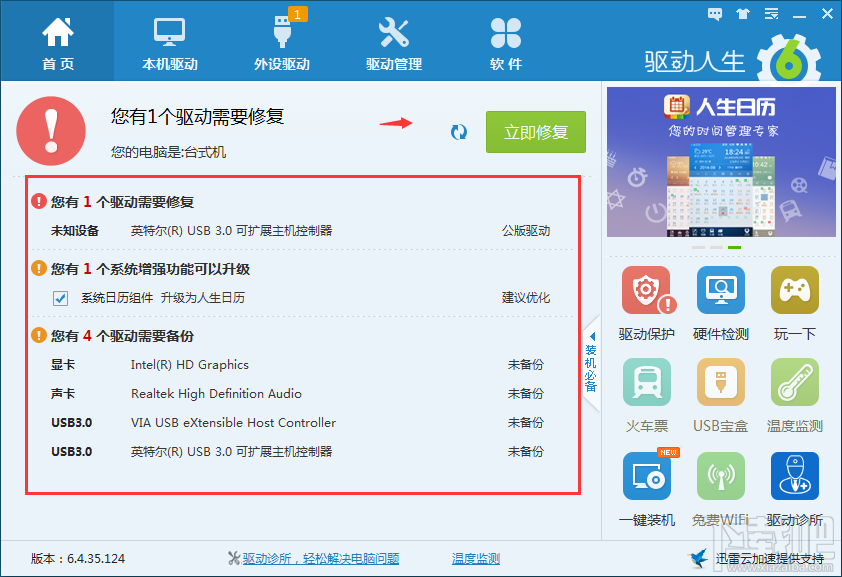Click the red alert icon beside 驱动需要修复
The image size is (842, 577).
[x=39, y=201]
